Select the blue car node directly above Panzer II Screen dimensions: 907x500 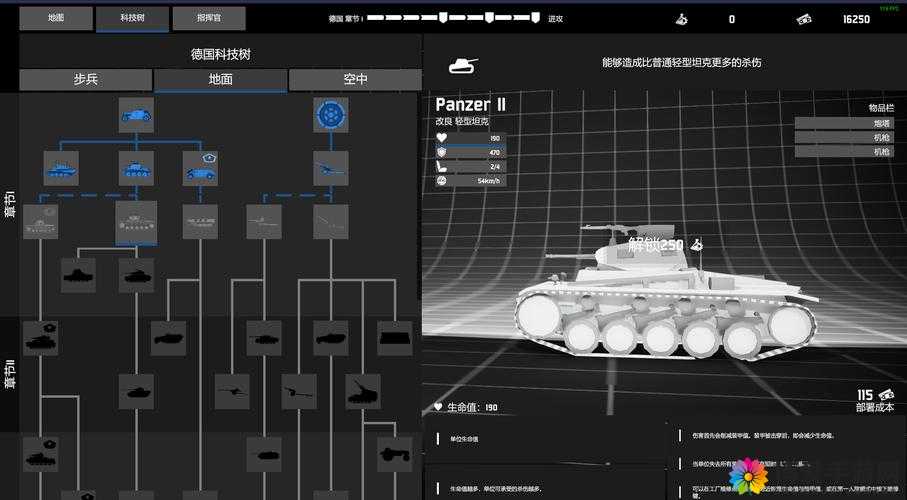136,168
